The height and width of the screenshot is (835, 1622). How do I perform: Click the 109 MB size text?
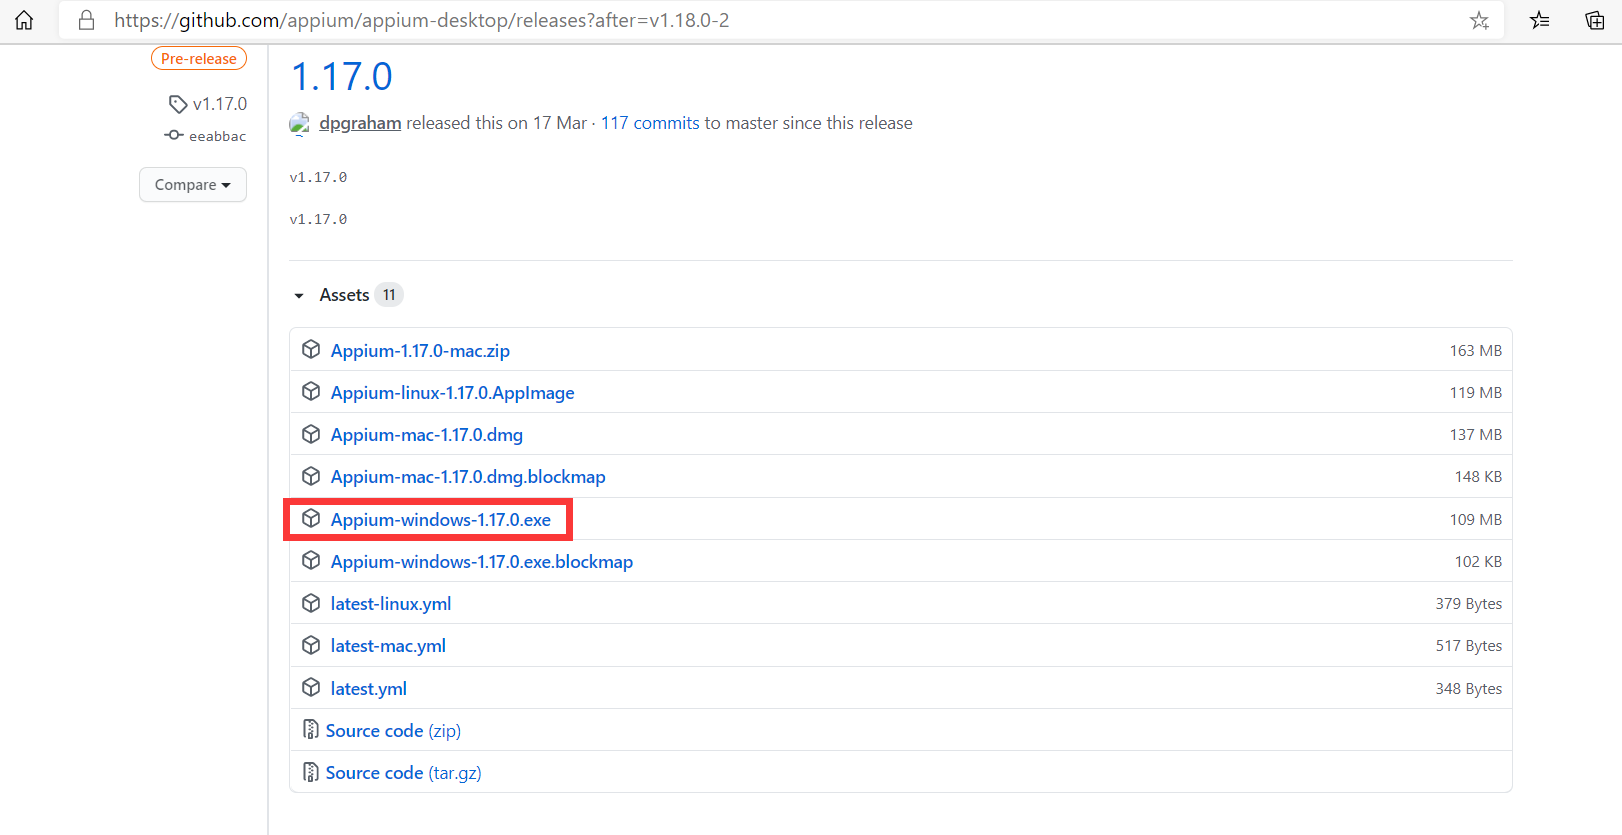coord(1476,520)
